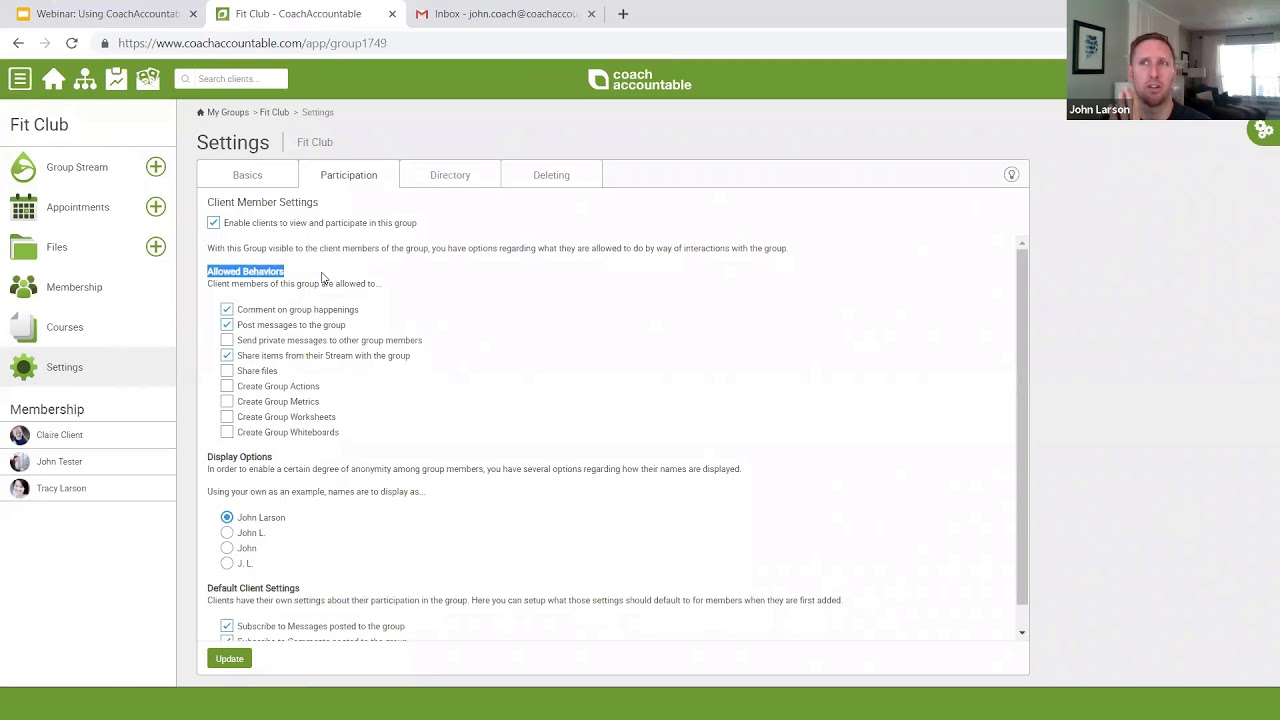Open the invoices money envelope icon
1280x720 pixels.
pos(148,79)
